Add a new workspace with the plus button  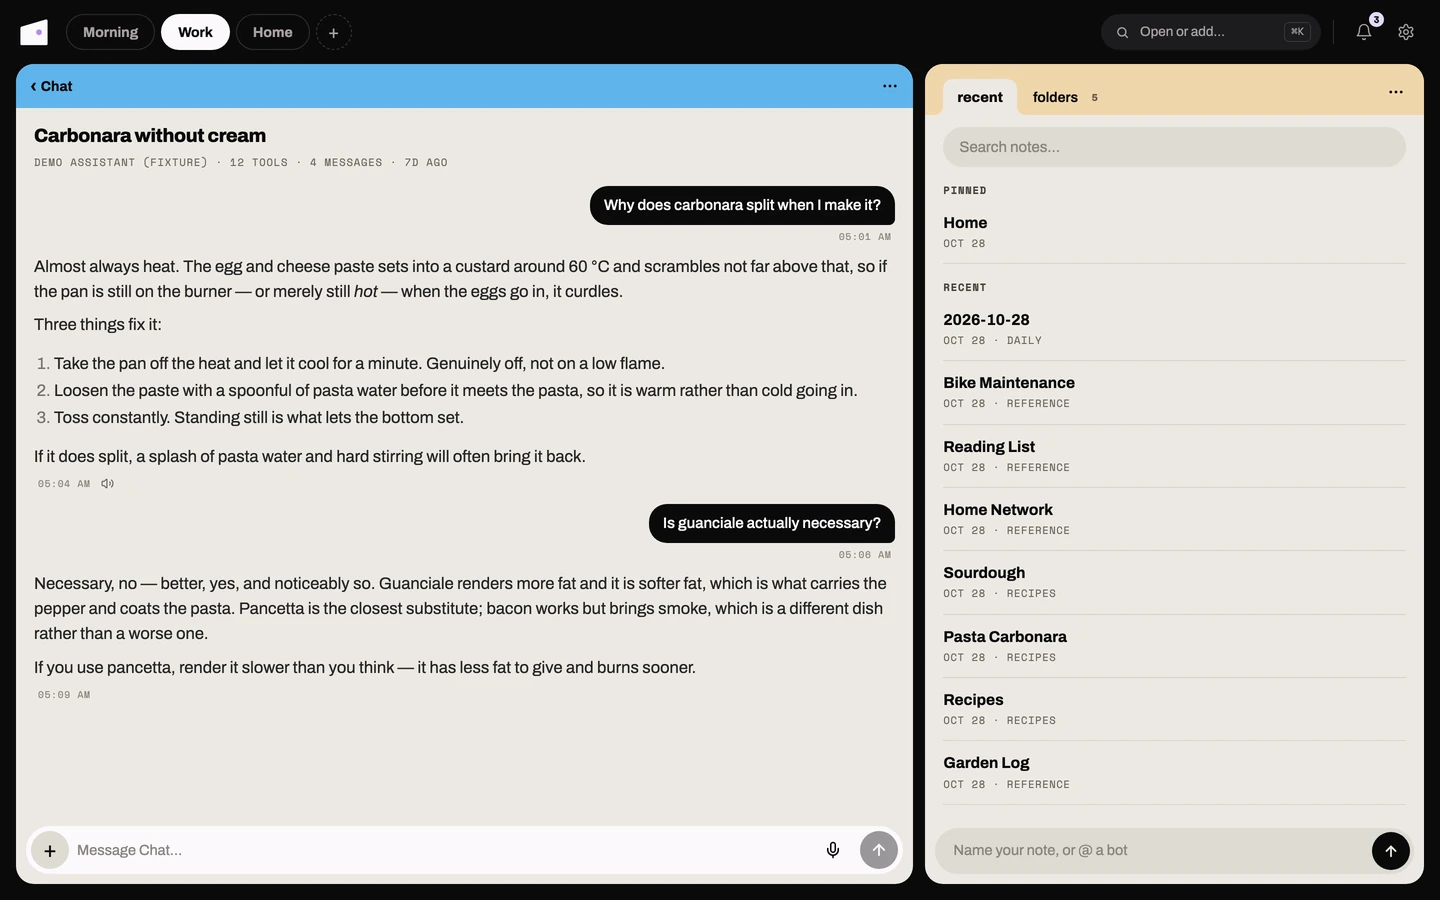point(334,32)
